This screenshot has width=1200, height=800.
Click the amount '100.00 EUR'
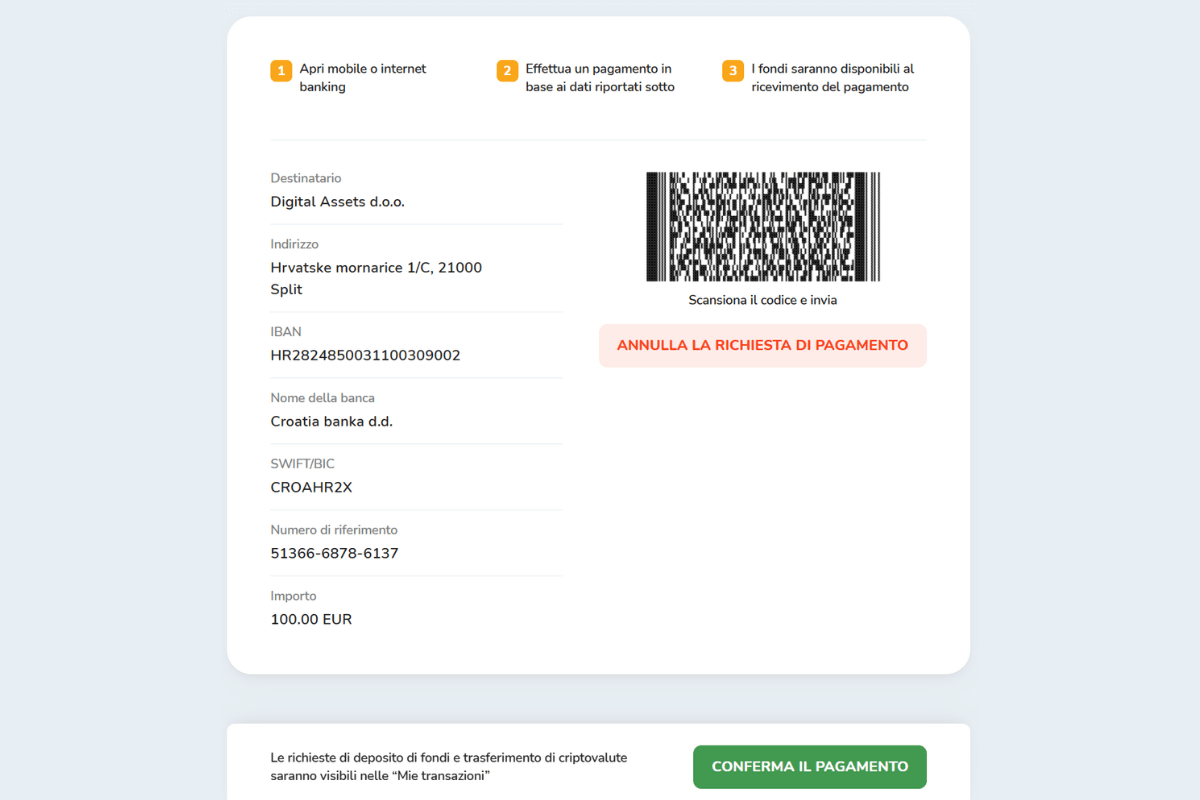[311, 619]
